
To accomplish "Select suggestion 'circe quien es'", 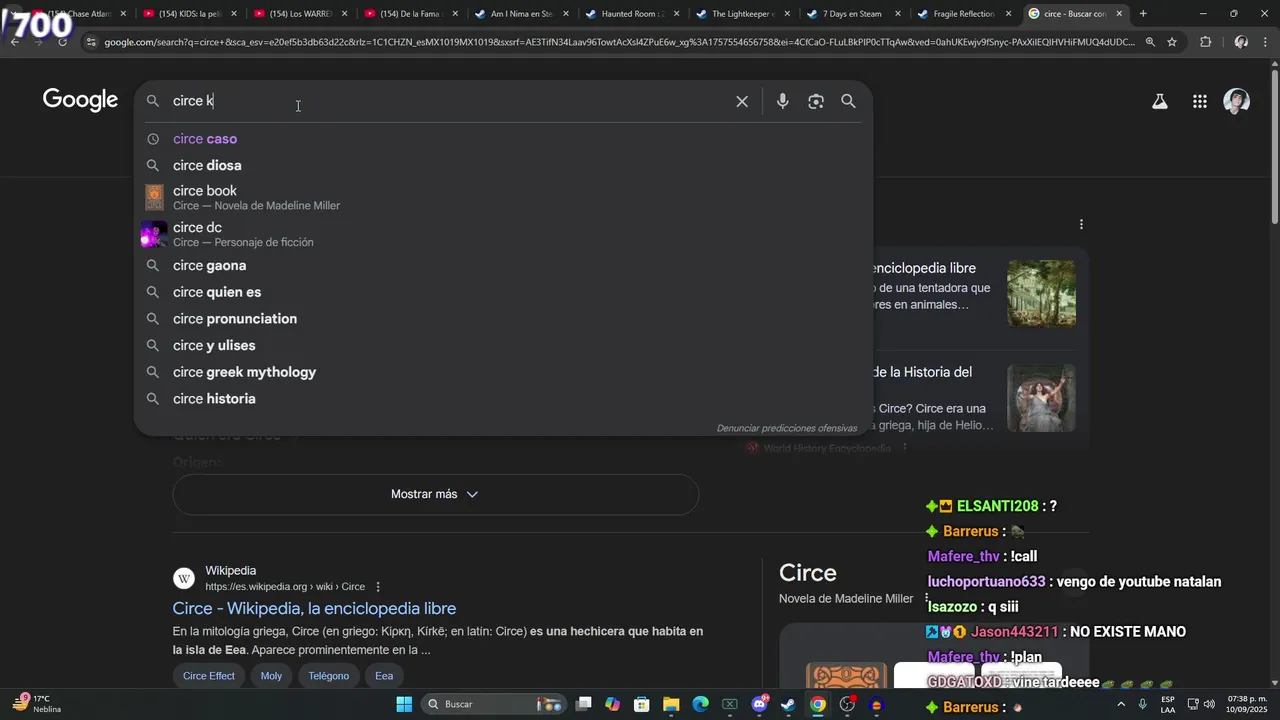I will tap(503, 292).
